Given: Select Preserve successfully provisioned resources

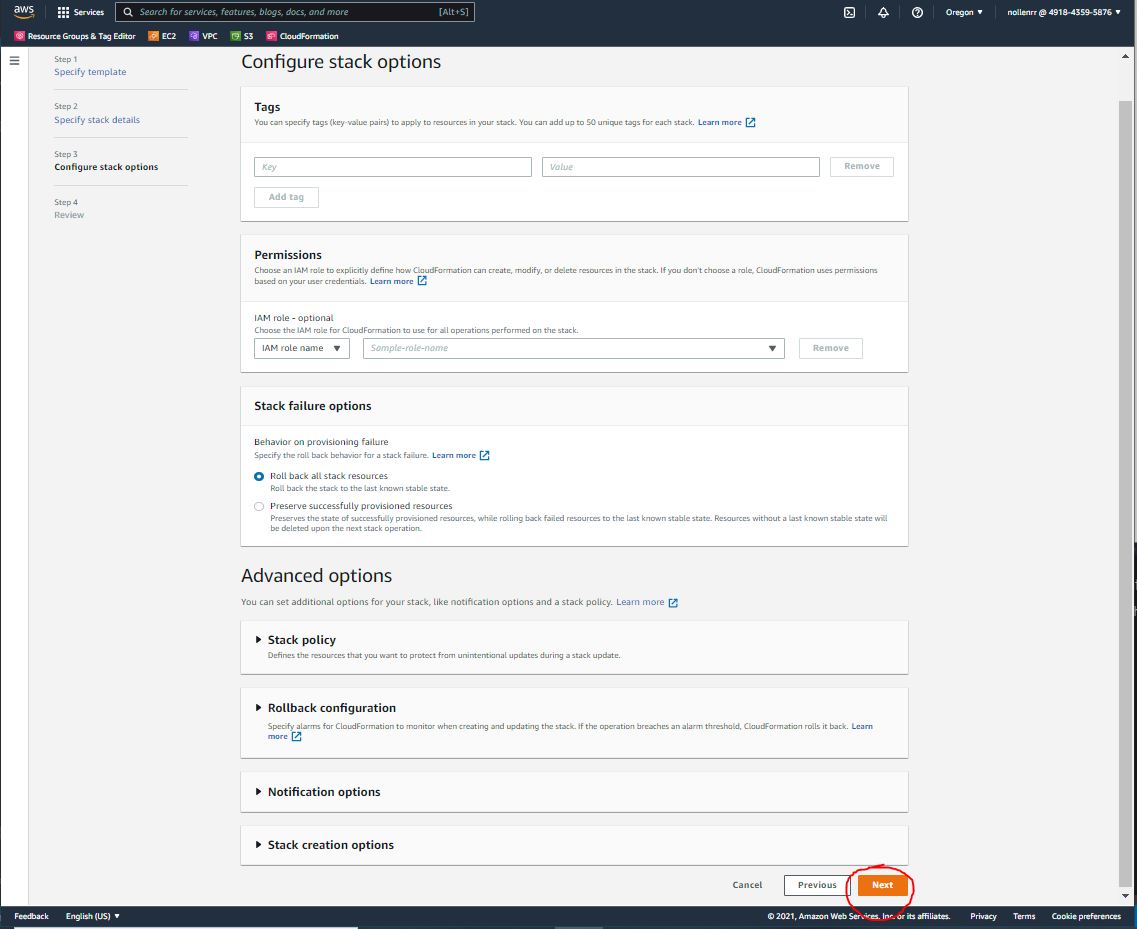Looking at the screenshot, I should [259, 506].
